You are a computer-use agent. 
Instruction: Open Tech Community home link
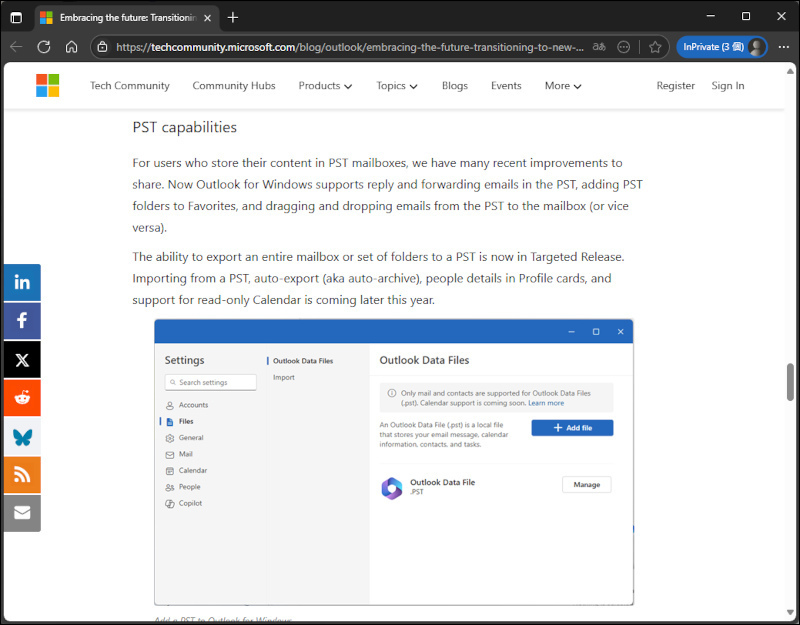pos(130,86)
